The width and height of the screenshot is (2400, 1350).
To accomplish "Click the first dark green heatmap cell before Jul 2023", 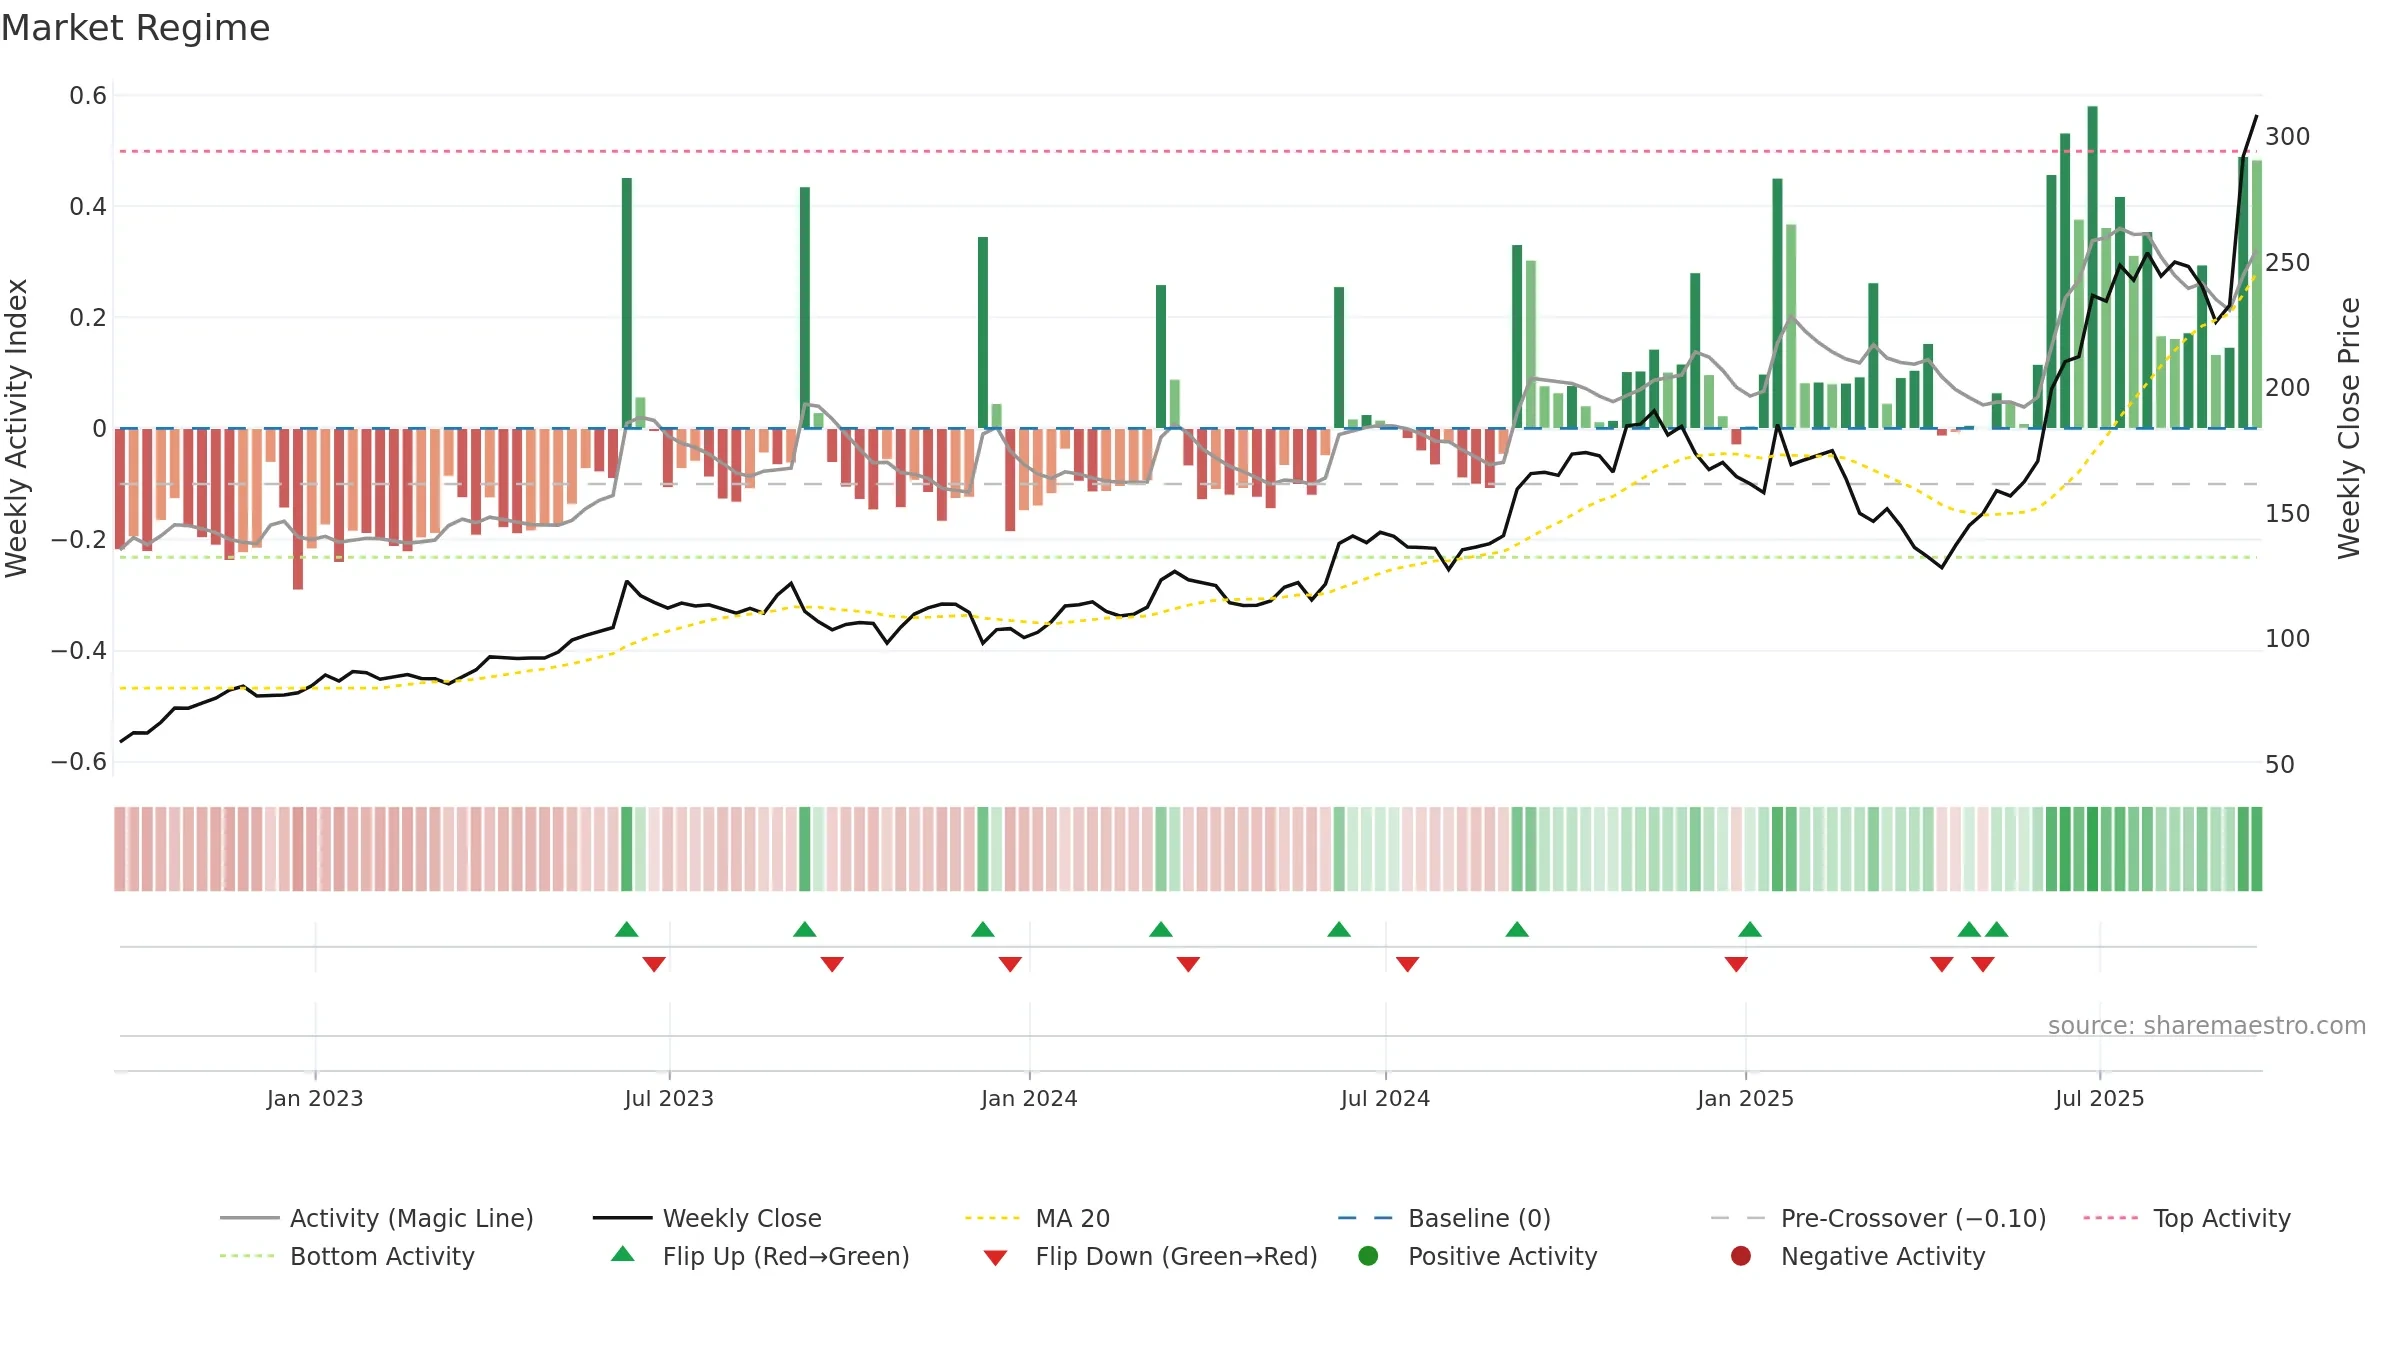I will point(627,849).
